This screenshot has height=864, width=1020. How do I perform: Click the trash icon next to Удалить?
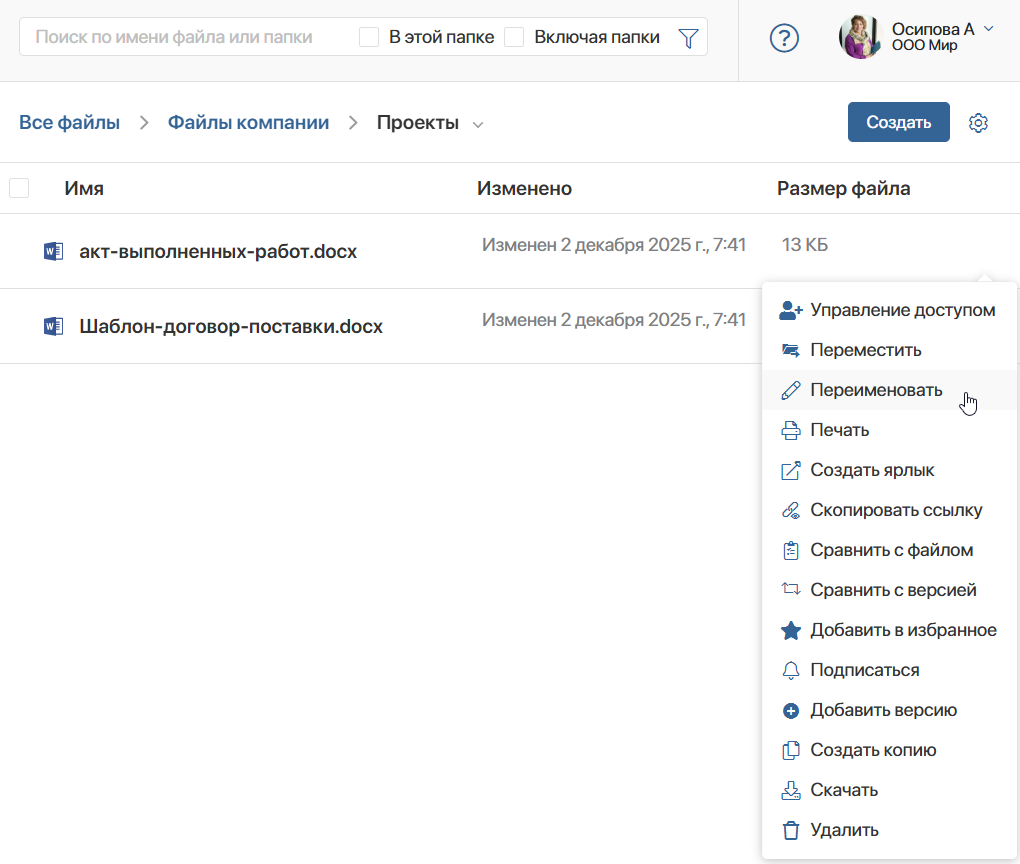790,830
